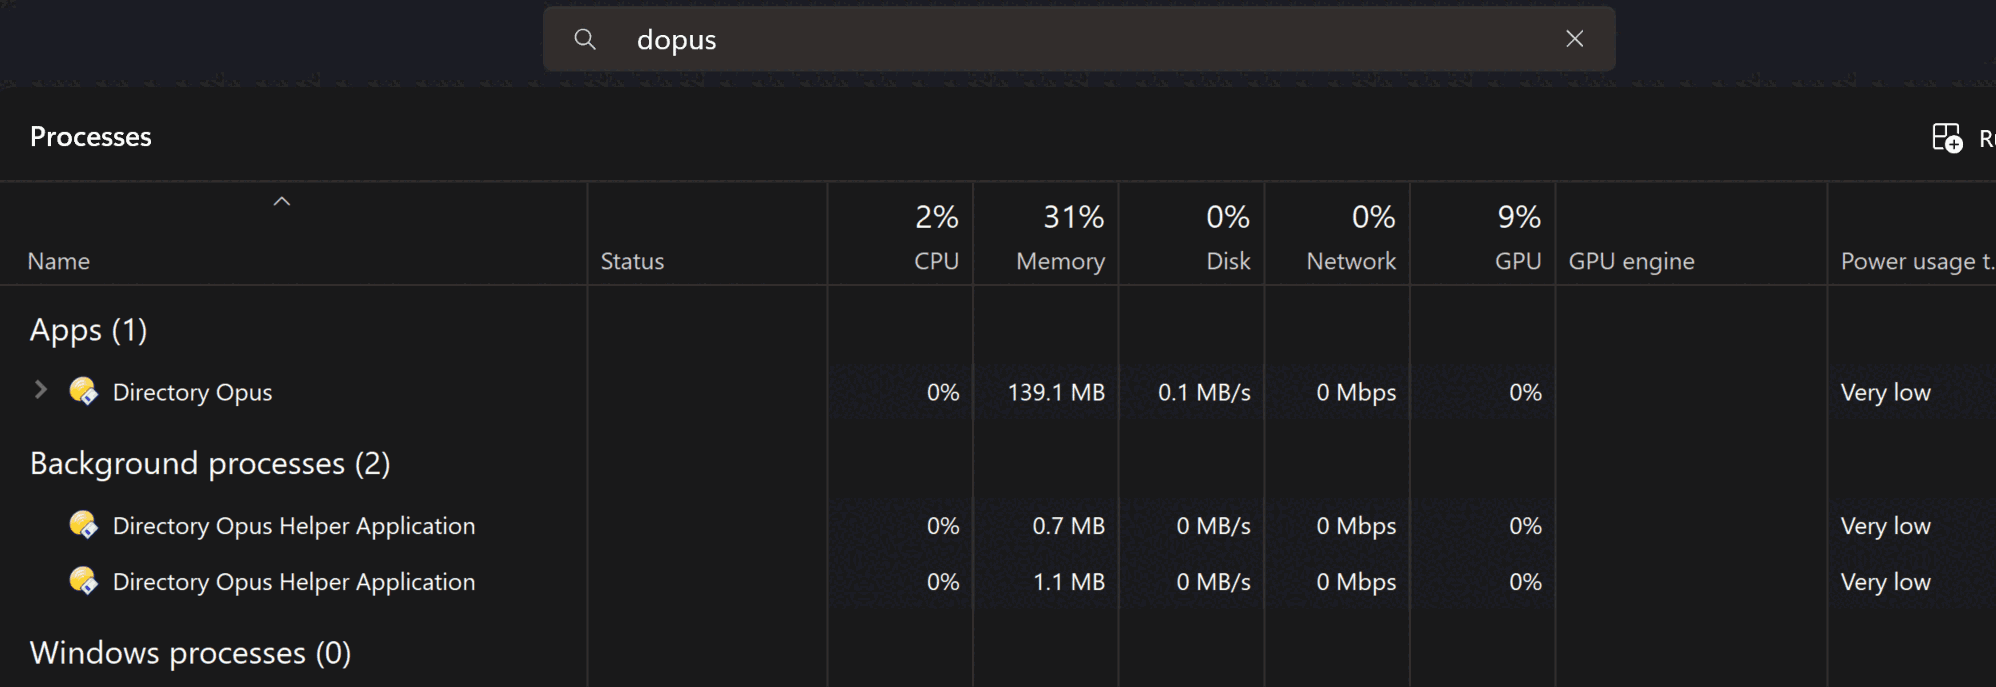Click the Background processes (2) group header
This screenshot has width=1996, height=687.
click(210, 464)
